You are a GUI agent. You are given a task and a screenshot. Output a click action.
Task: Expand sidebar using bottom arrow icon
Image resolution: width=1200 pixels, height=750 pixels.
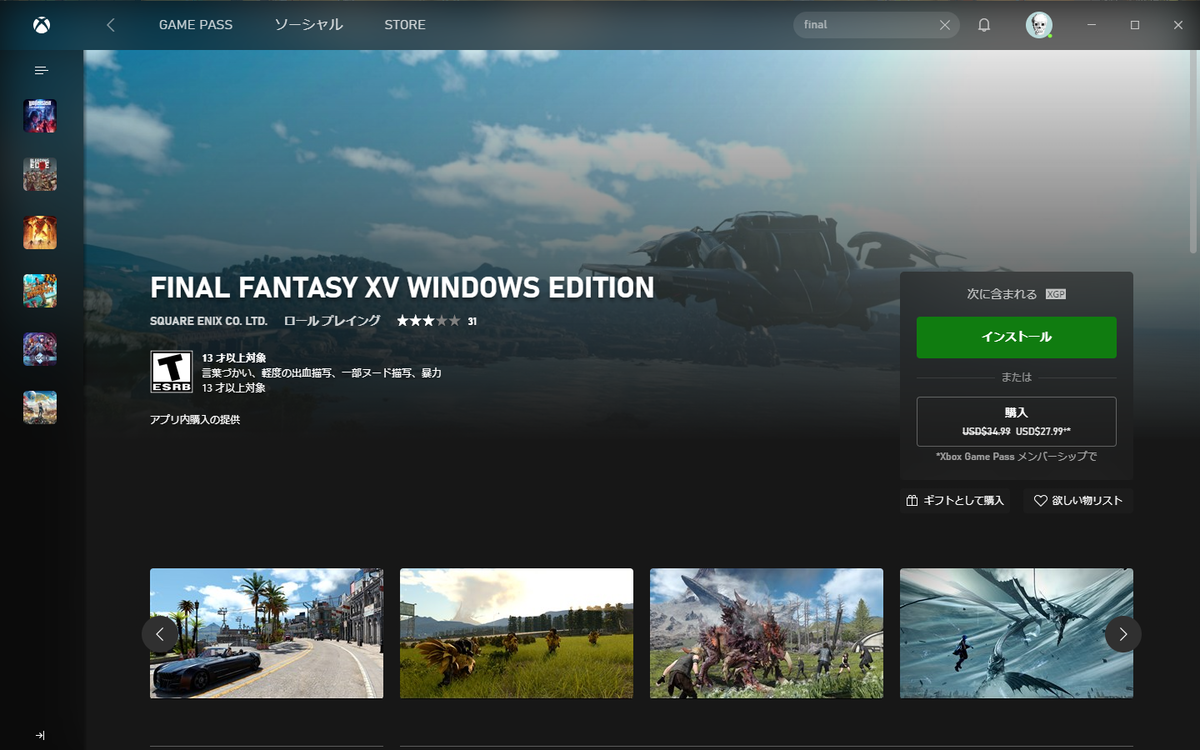40,735
